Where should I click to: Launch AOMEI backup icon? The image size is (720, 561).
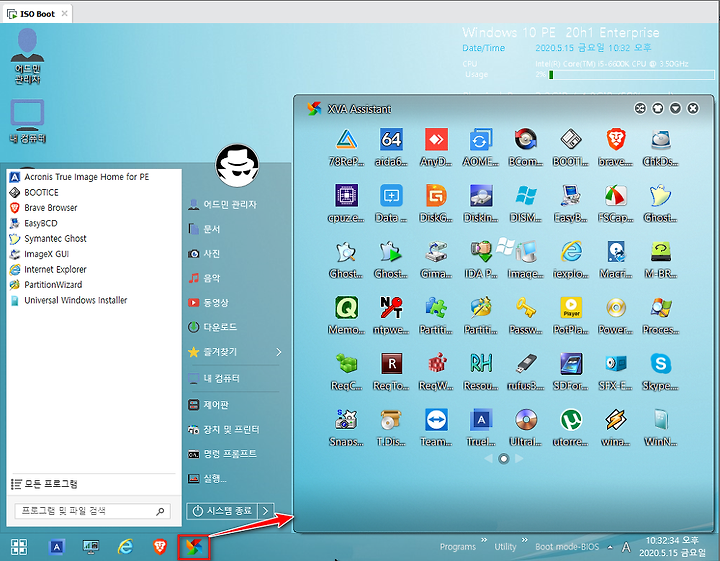pyautogui.click(x=481, y=139)
